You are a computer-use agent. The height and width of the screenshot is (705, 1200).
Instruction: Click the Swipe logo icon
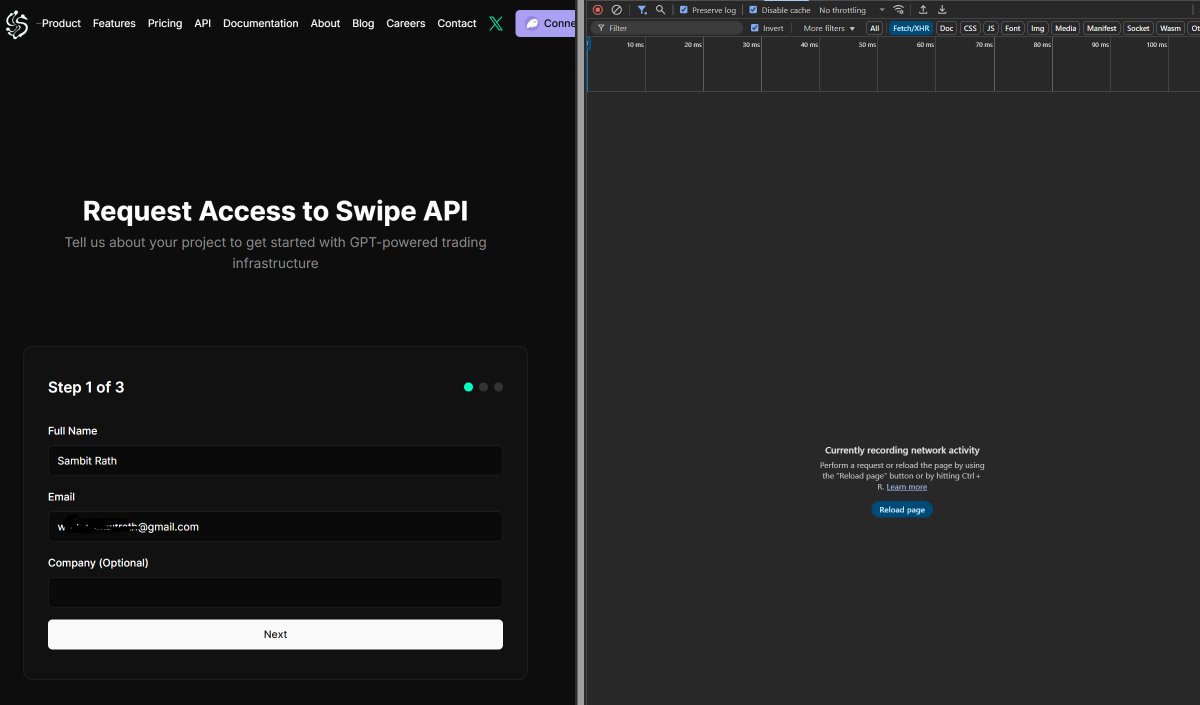(x=17, y=23)
